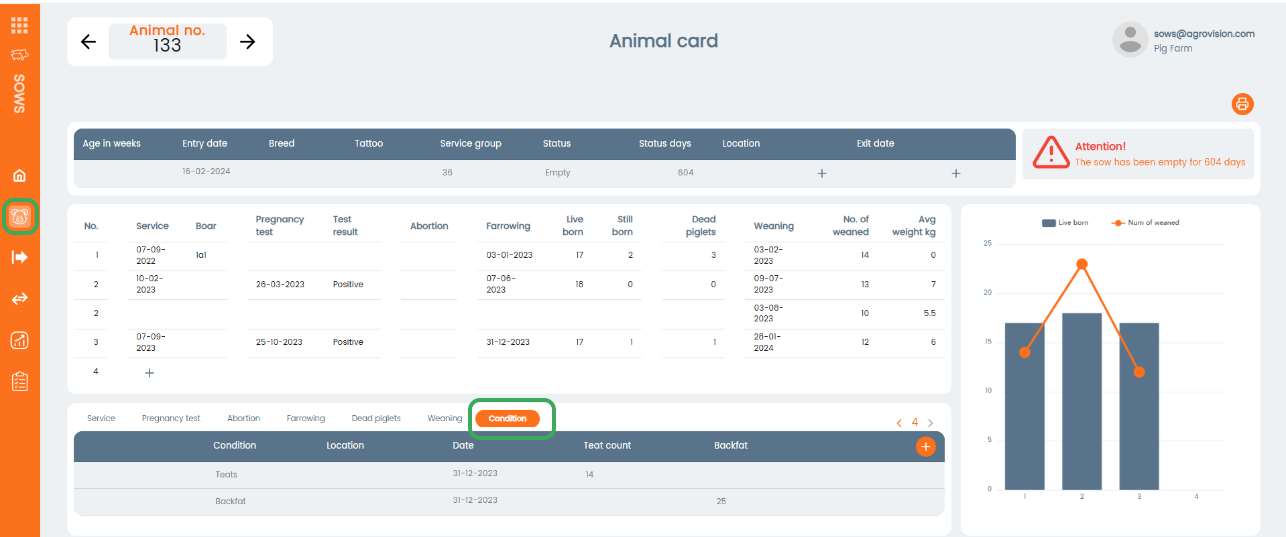Open the app grid menu icon
The image size is (1286, 537).
[19, 25]
